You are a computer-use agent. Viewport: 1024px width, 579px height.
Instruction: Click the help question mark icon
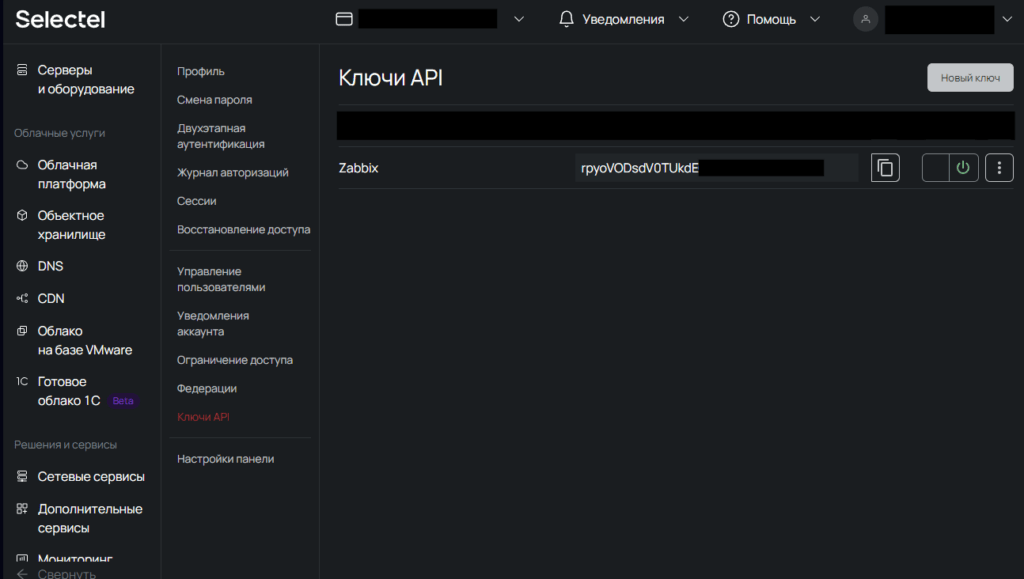click(x=731, y=20)
